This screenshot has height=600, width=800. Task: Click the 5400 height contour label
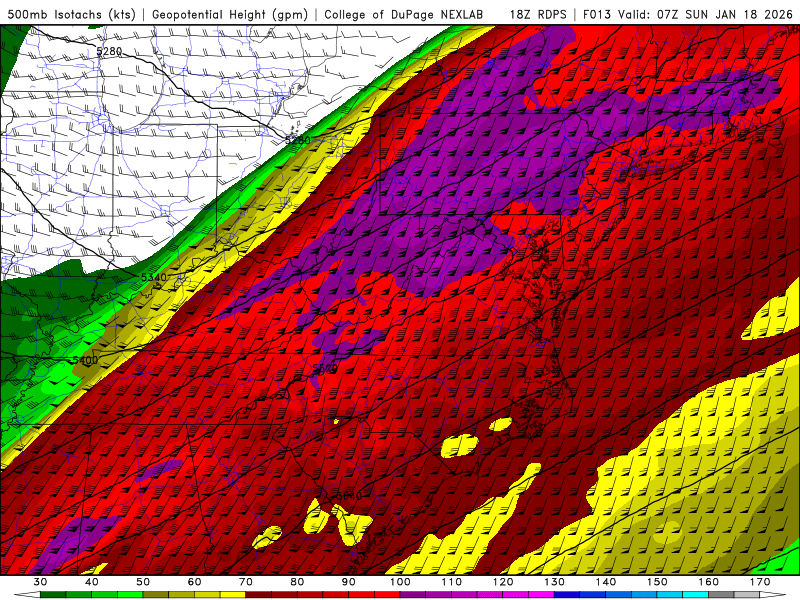(85, 360)
